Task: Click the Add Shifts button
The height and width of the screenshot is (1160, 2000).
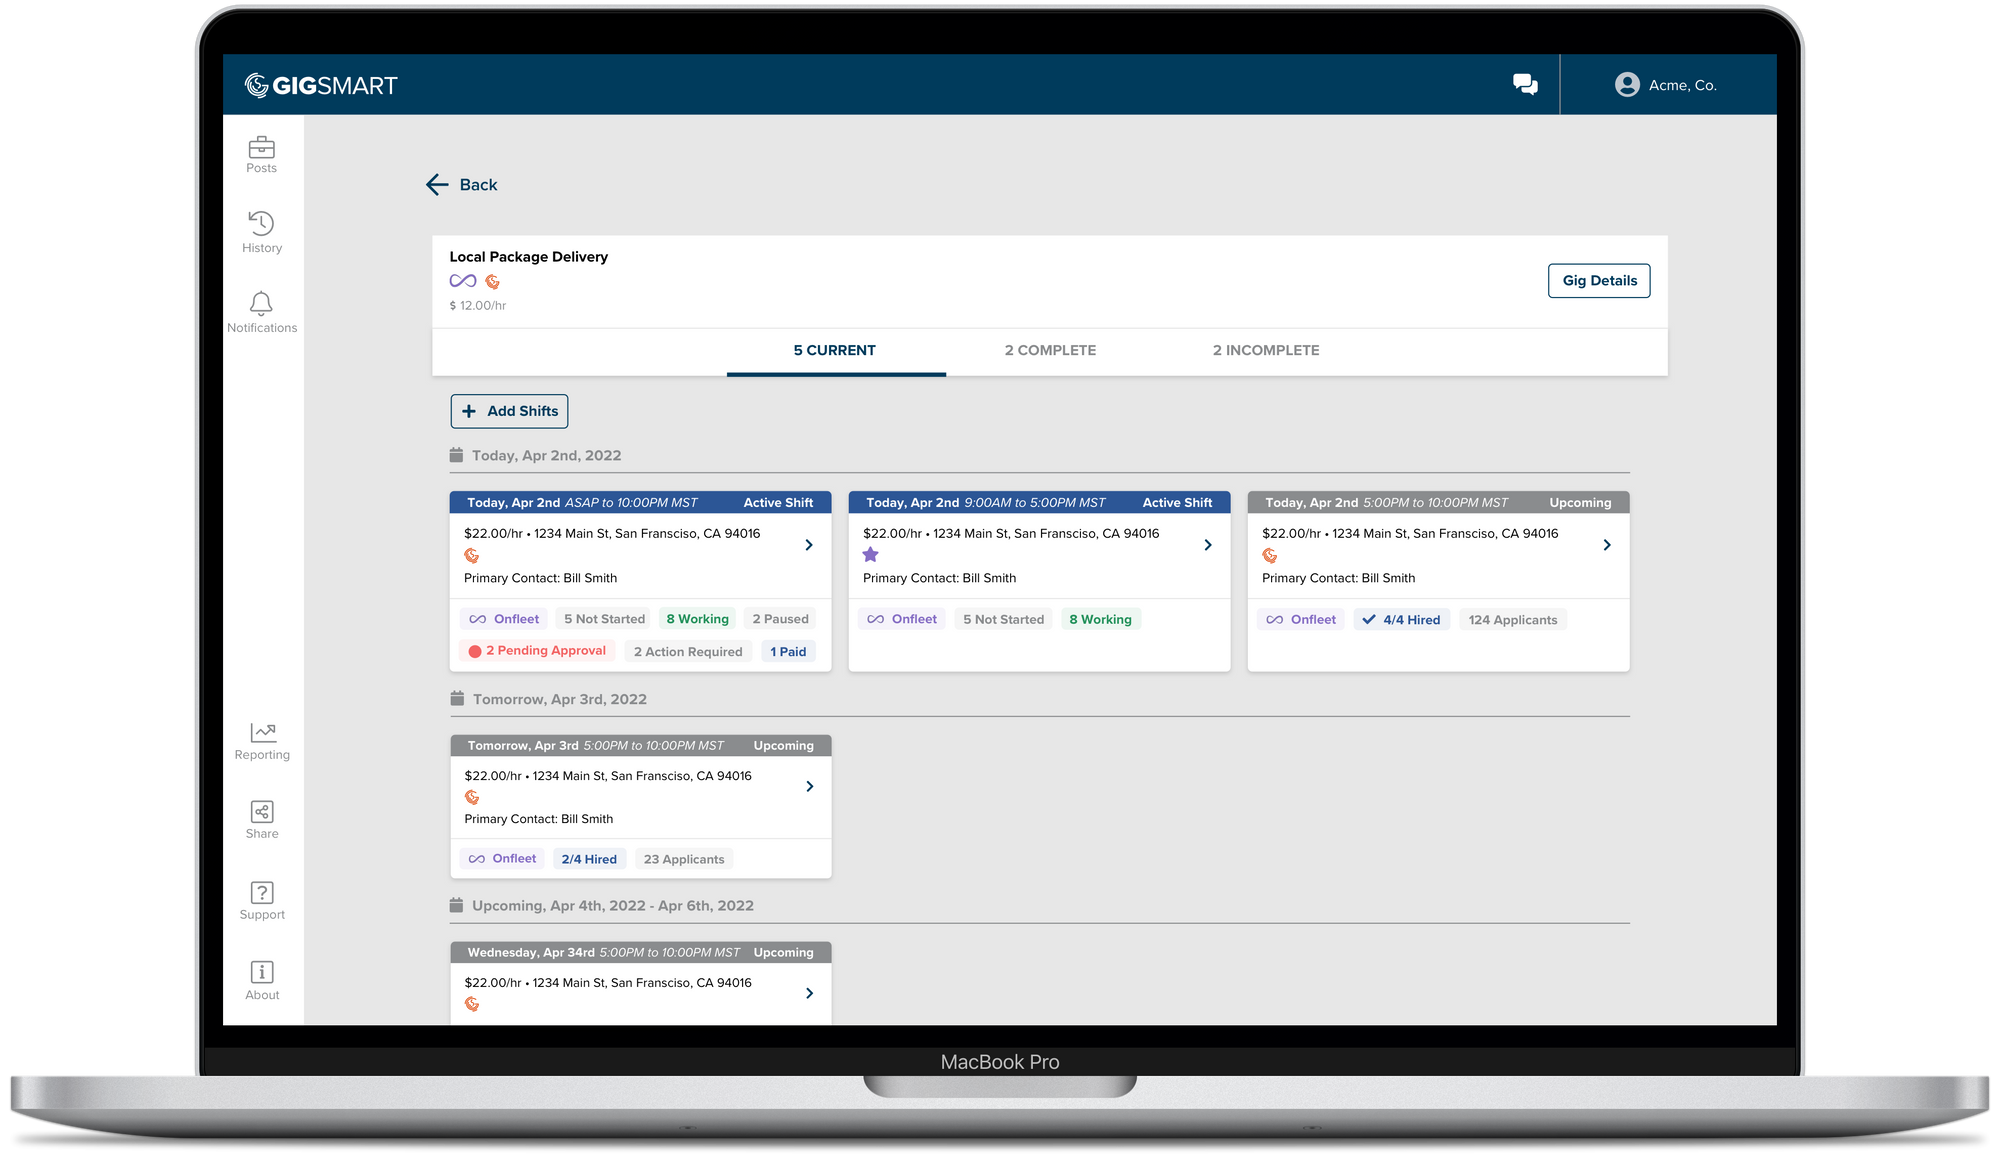Action: pyautogui.click(x=510, y=411)
